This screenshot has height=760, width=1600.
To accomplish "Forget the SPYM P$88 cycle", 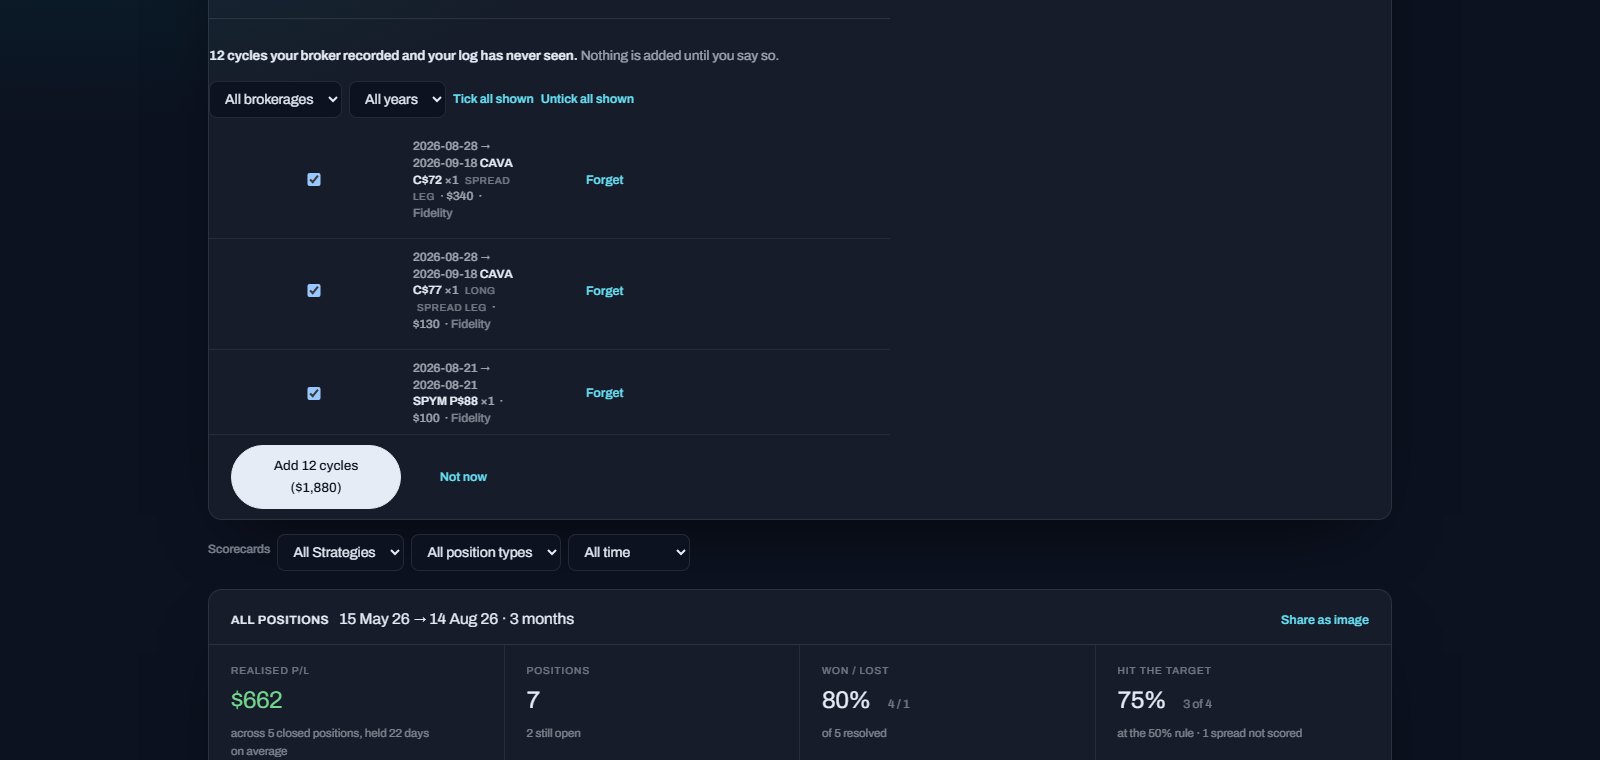I will click(x=604, y=393).
